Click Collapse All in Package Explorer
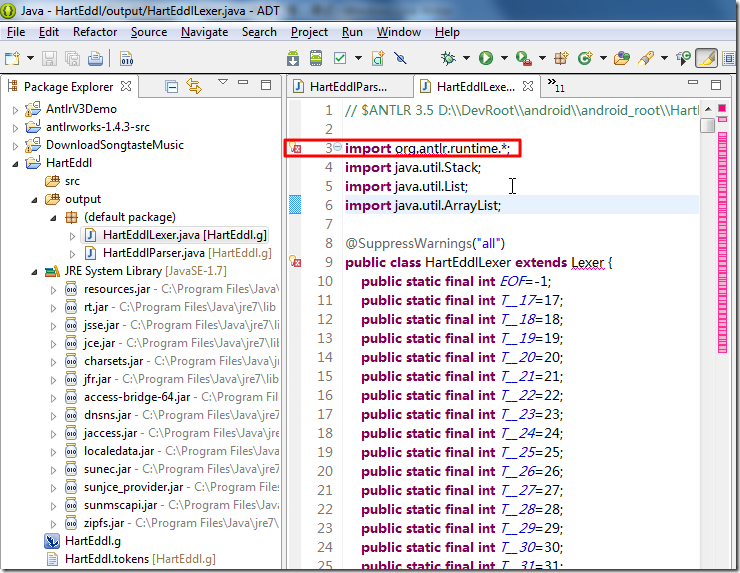This screenshot has width=740, height=573. (x=171, y=86)
